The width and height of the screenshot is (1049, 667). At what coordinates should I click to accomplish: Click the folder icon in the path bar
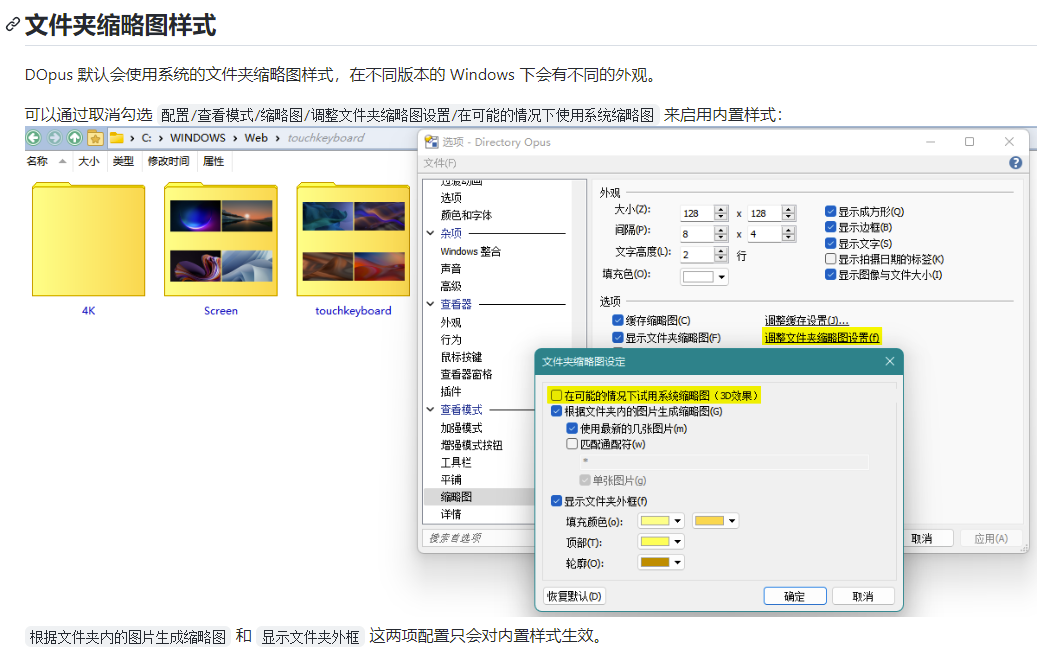pyautogui.click(x=116, y=138)
